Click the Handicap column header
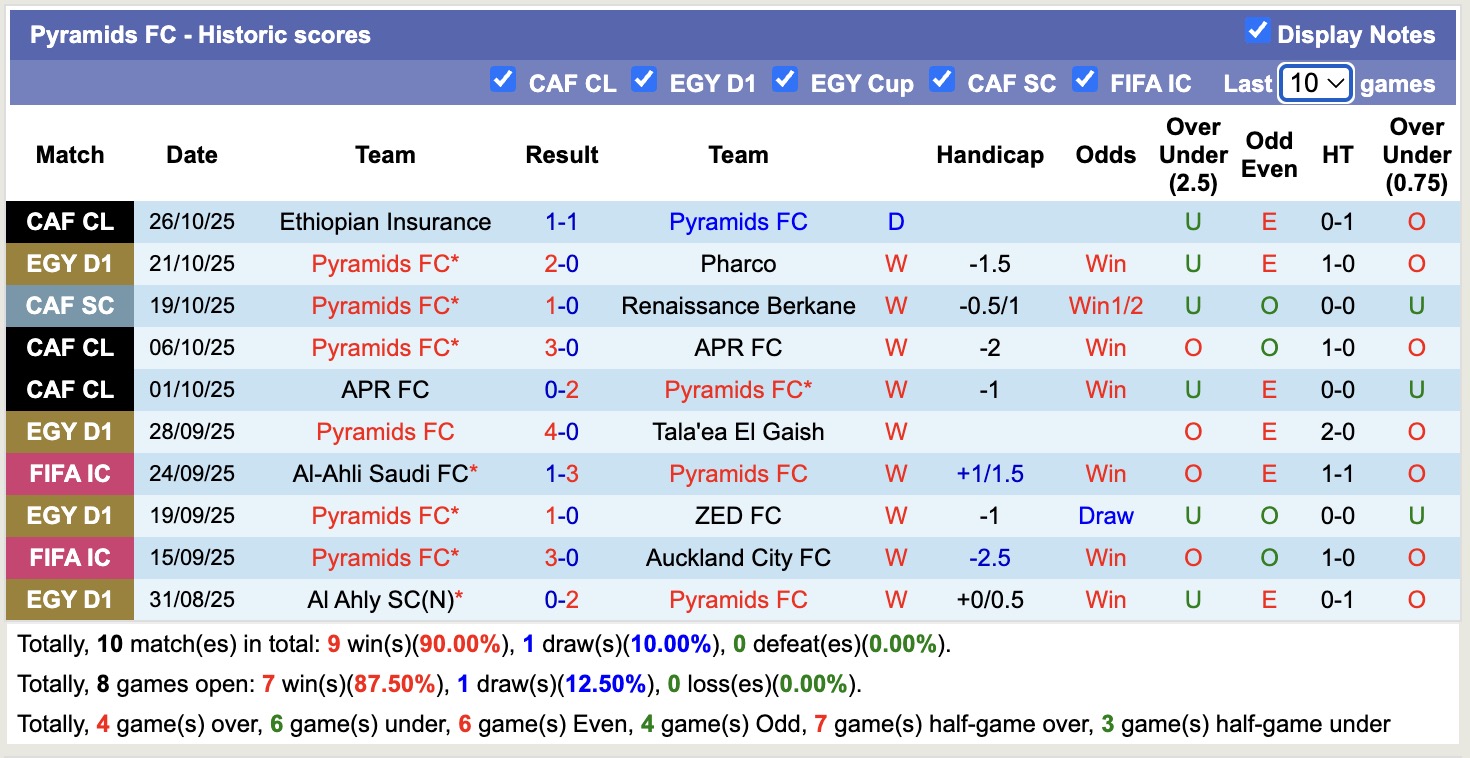1470x758 pixels. coord(989,155)
